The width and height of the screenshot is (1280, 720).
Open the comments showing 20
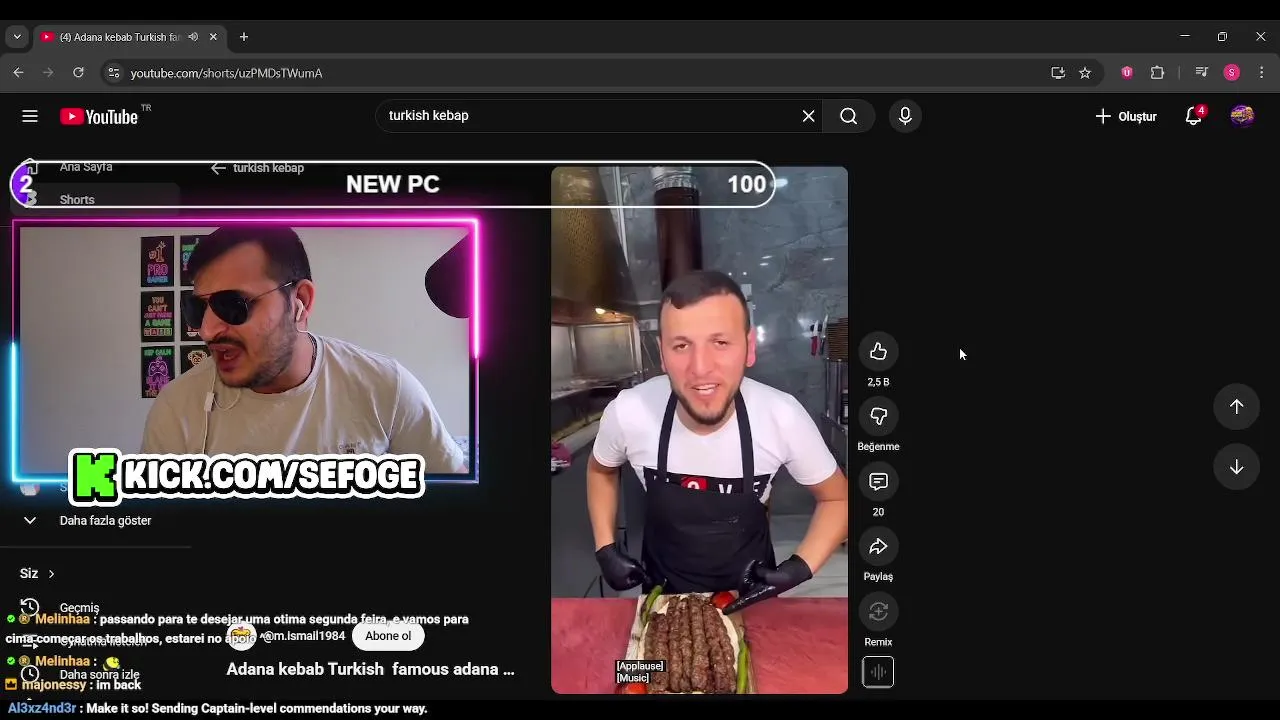pyautogui.click(x=878, y=481)
